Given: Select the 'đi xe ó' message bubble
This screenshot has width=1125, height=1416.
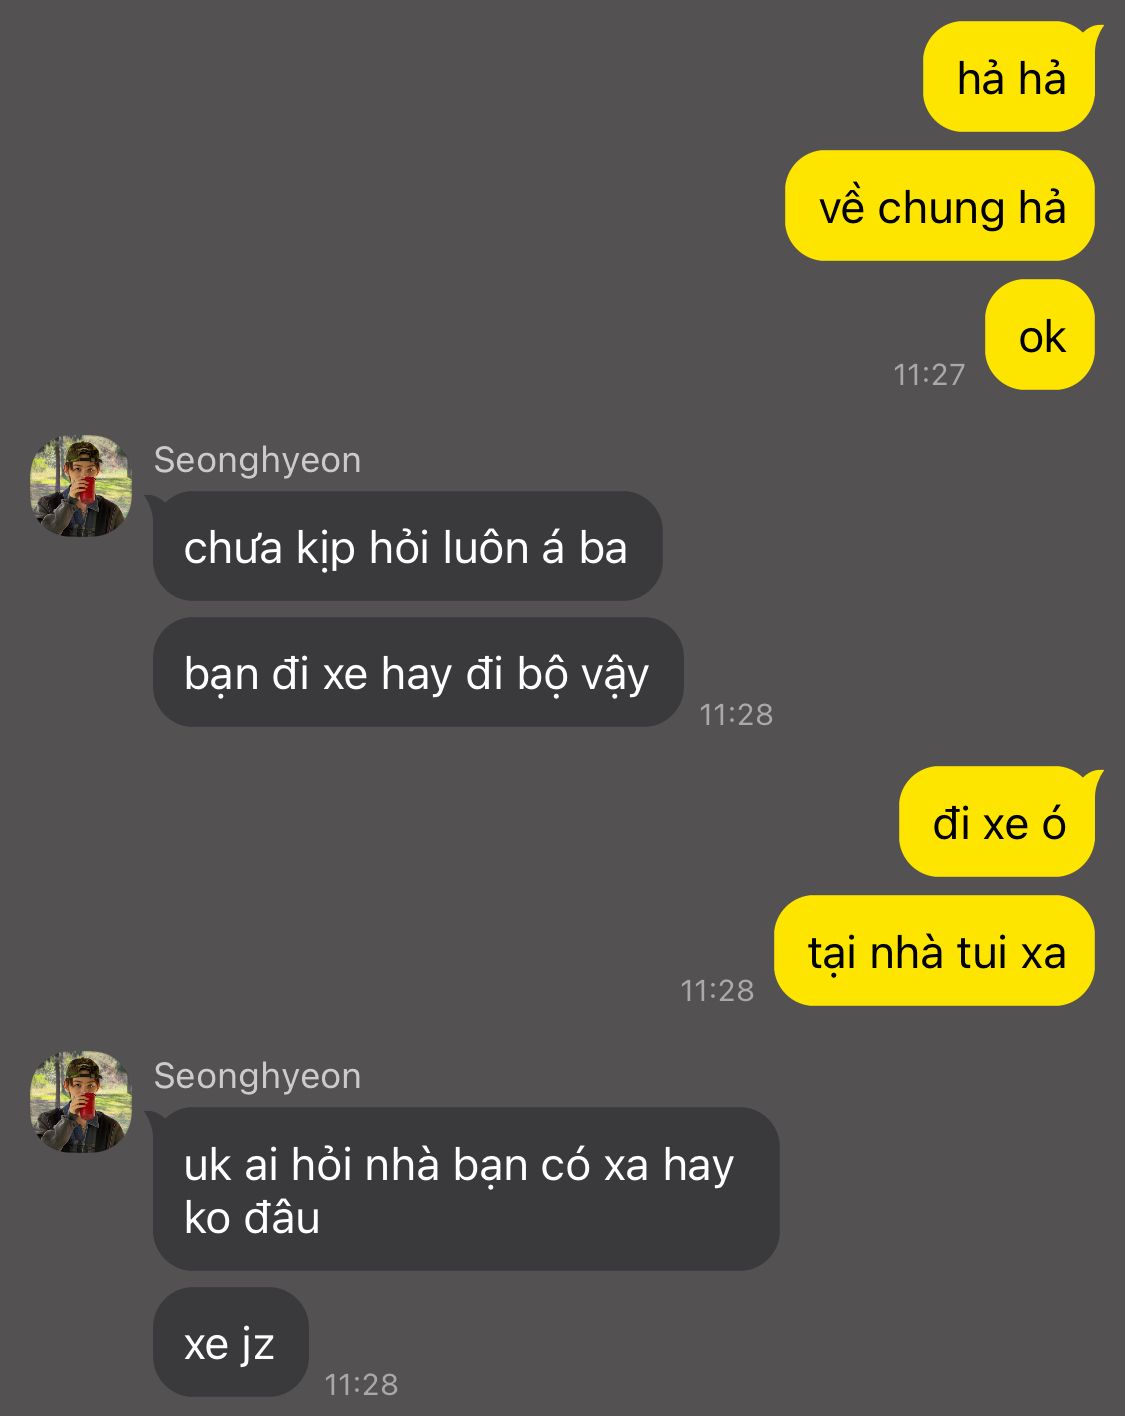Looking at the screenshot, I should tap(997, 822).
